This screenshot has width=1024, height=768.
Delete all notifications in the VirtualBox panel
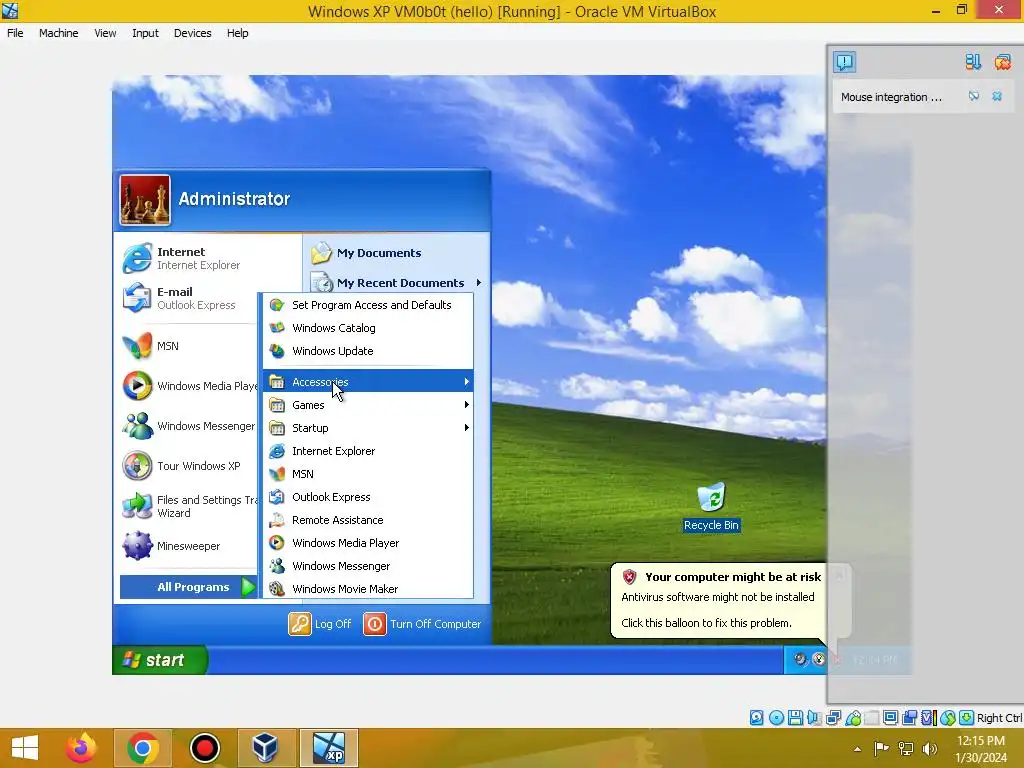pos(1002,62)
